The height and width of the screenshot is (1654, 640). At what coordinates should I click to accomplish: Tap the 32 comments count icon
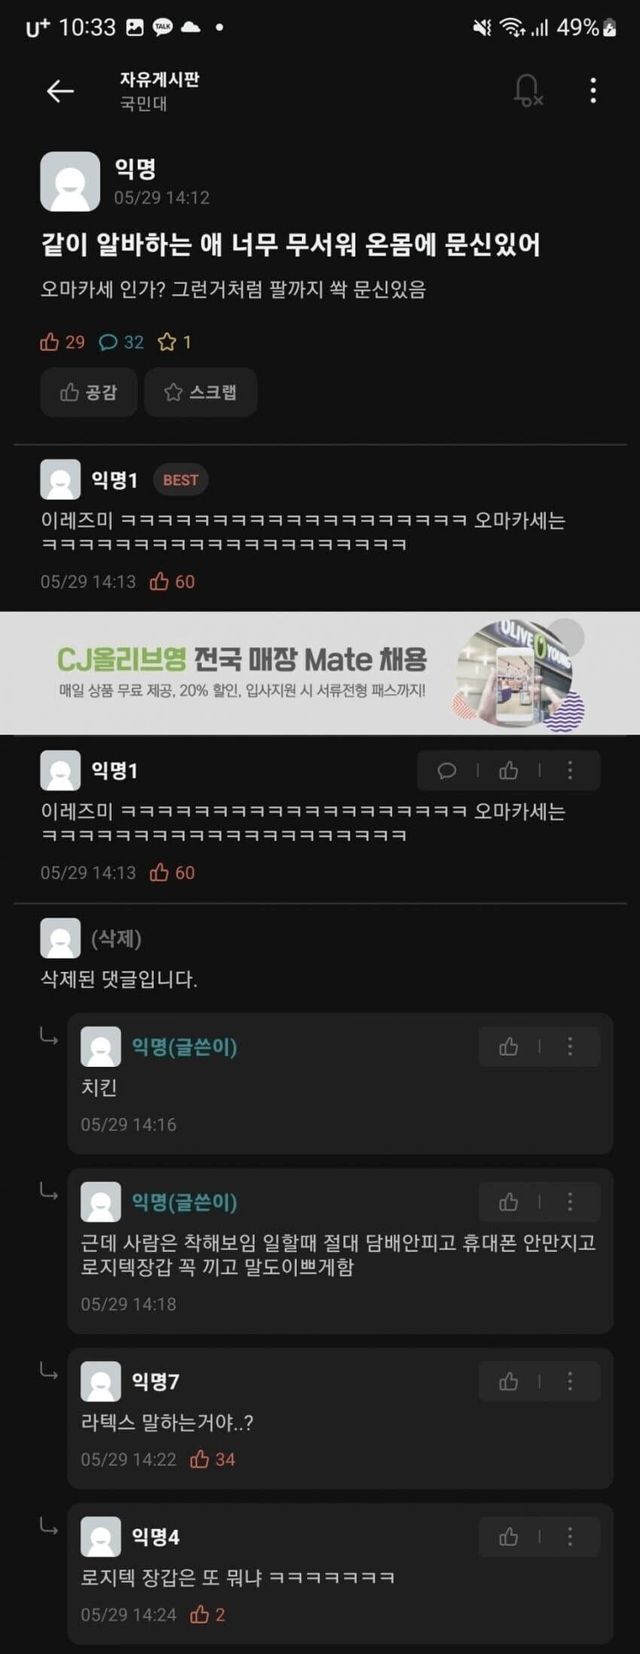121,342
